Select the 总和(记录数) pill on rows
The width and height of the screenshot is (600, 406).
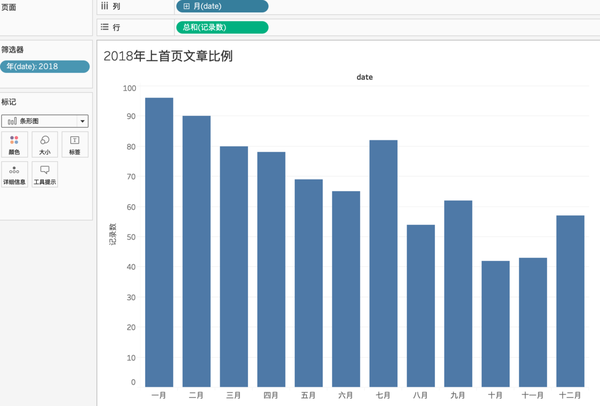[222, 27]
